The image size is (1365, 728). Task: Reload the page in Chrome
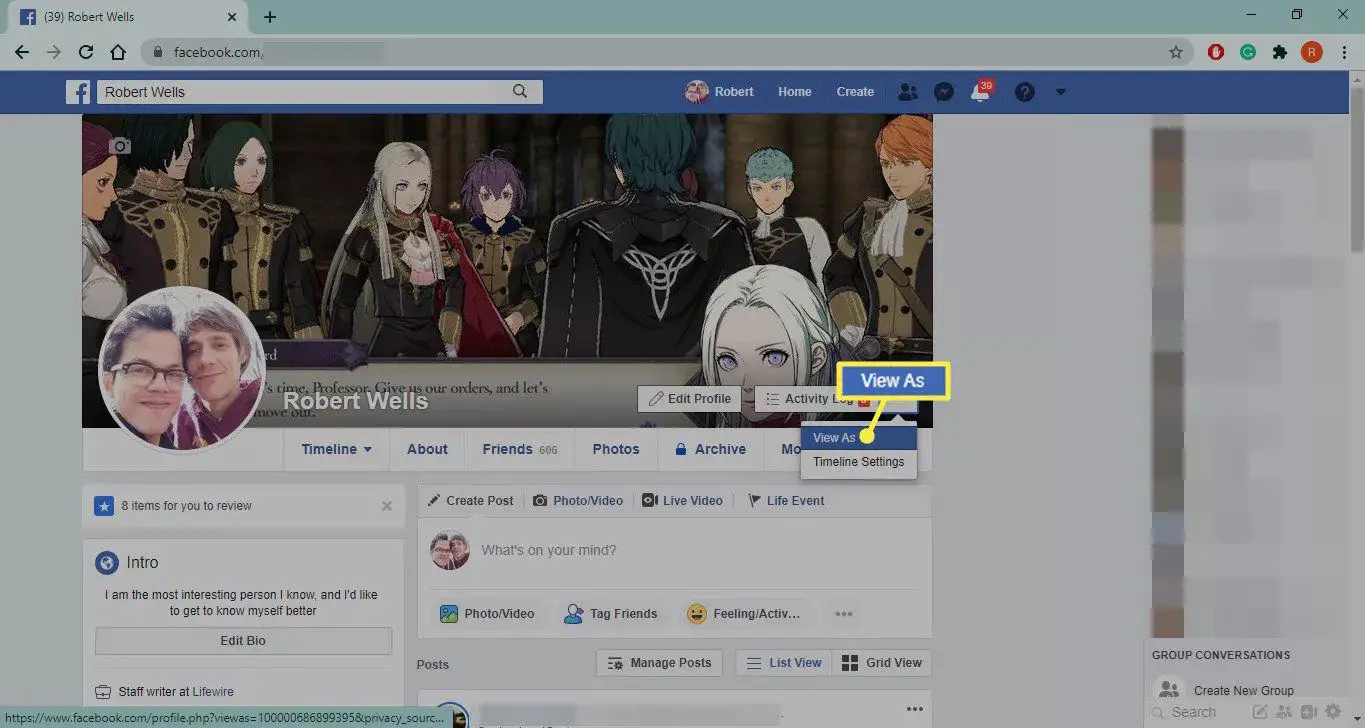point(86,53)
